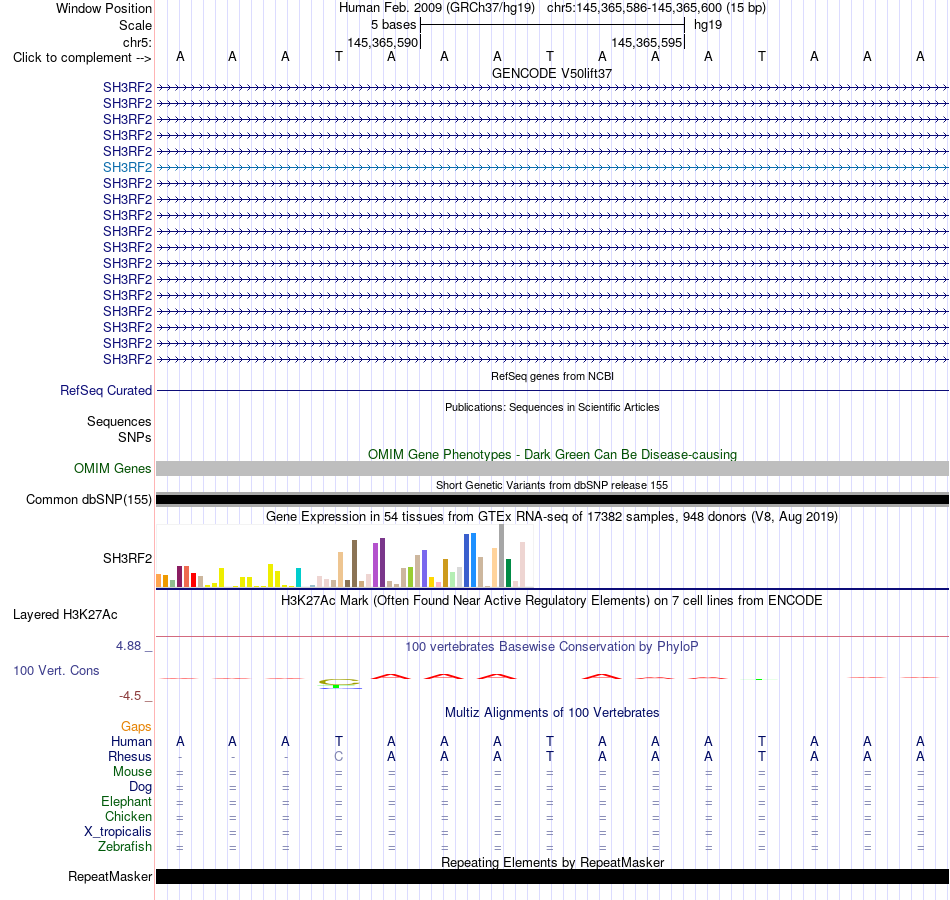
Task: Click the '5 bases' scale text
Action: [x=394, y=25]
